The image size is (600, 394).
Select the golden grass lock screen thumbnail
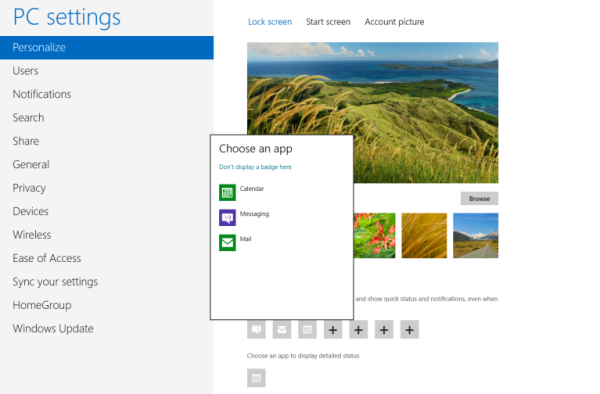click(424, 235)
